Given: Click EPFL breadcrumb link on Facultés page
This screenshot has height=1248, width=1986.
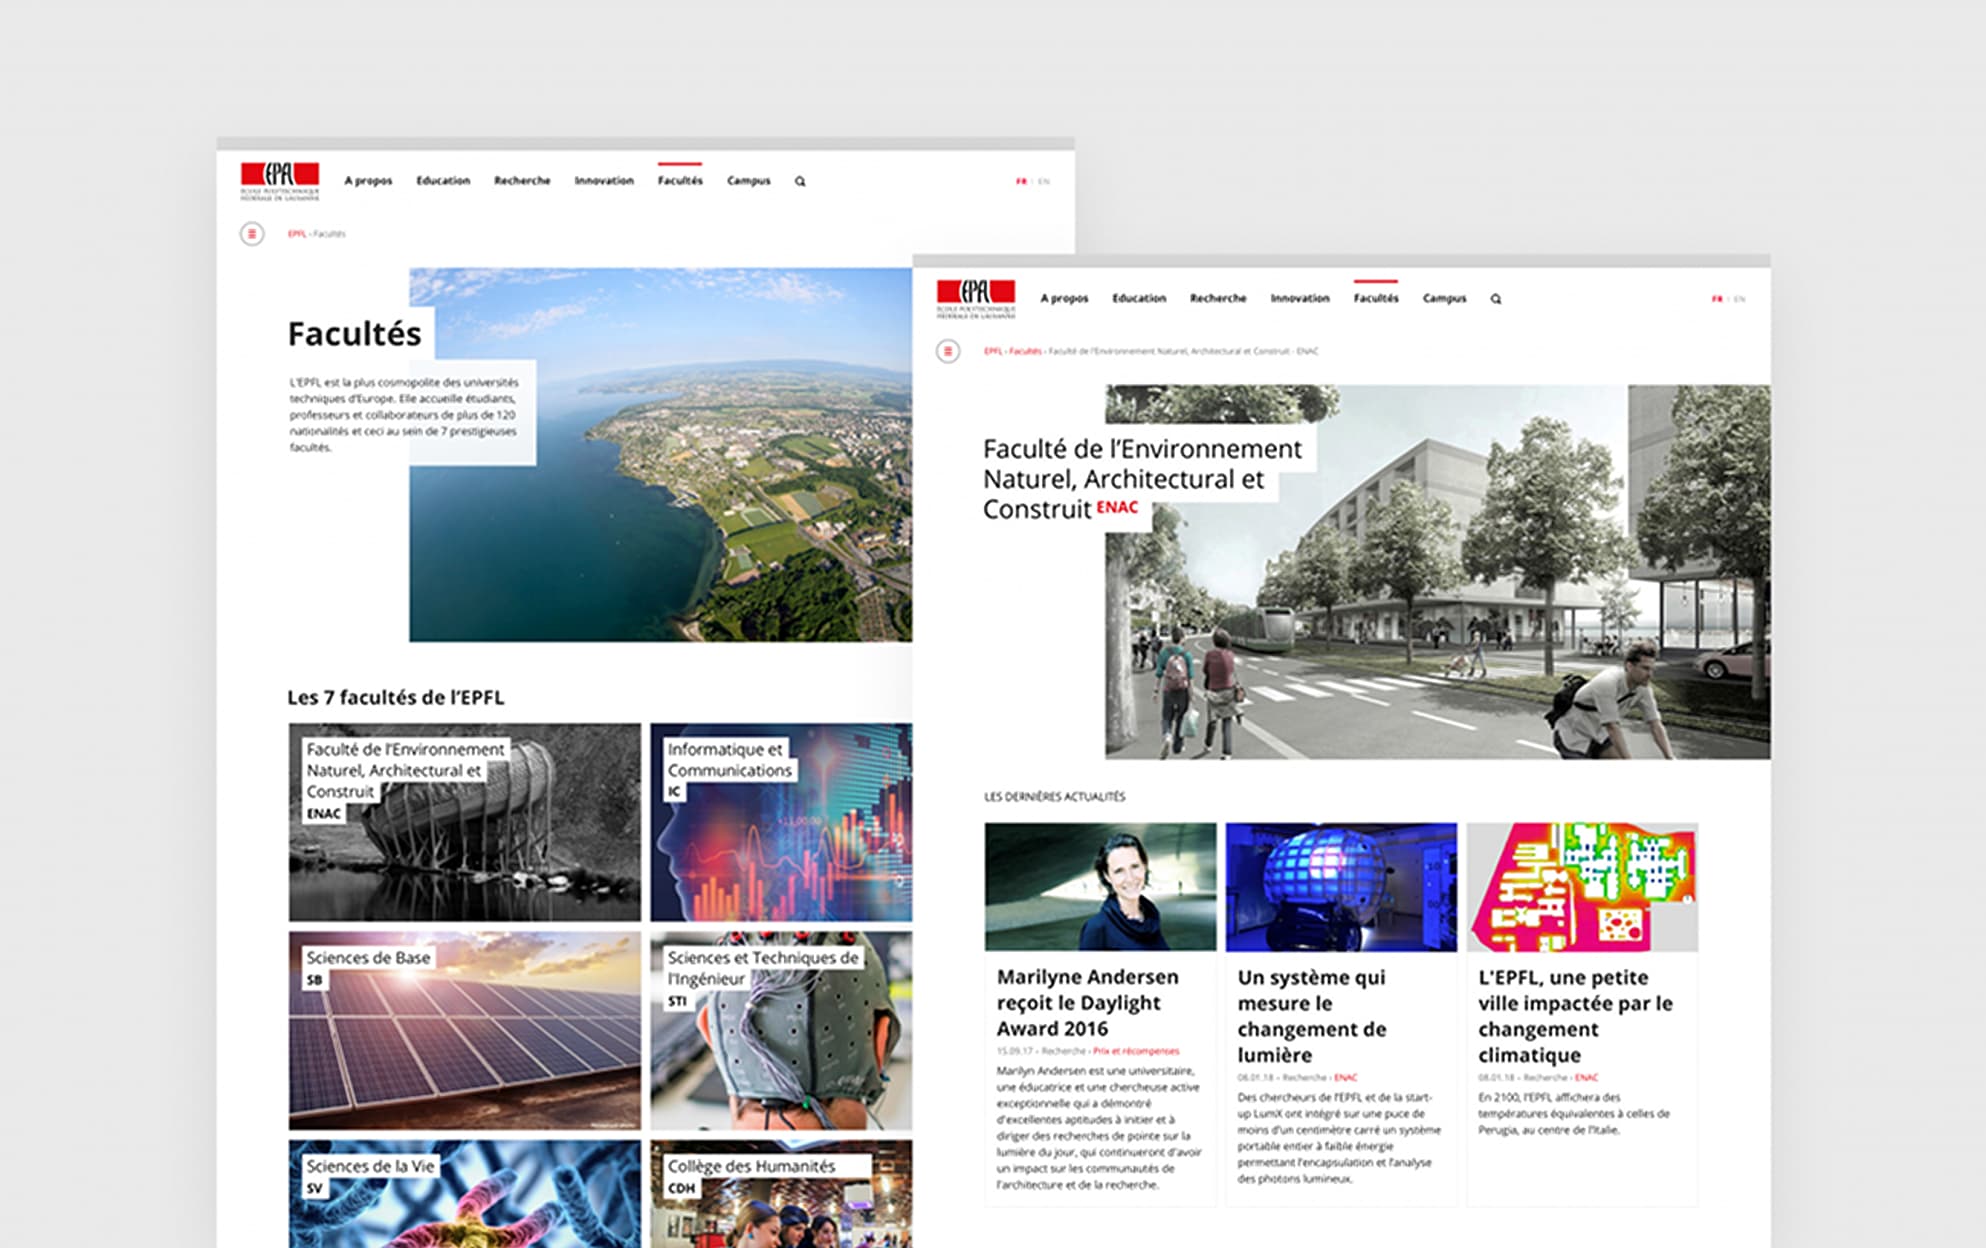Looking at the screenshot, I should [x=296, y=234].
